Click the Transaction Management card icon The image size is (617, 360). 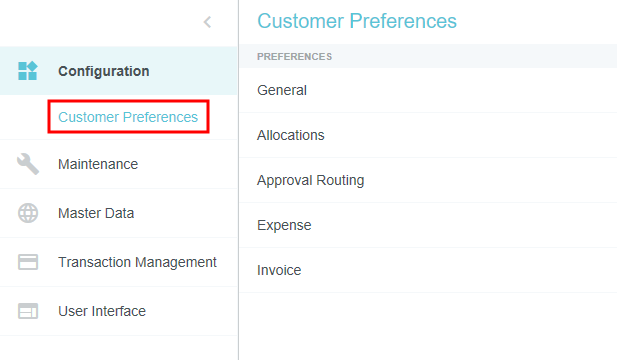click(28, 262)
